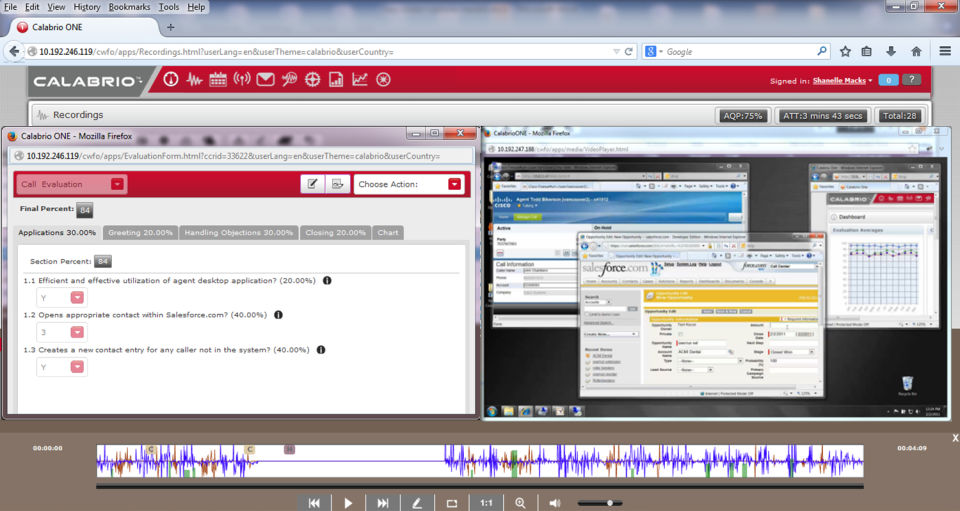
Task: Reload the page using address bar refresh icon
Action: [x=628, y=52]
